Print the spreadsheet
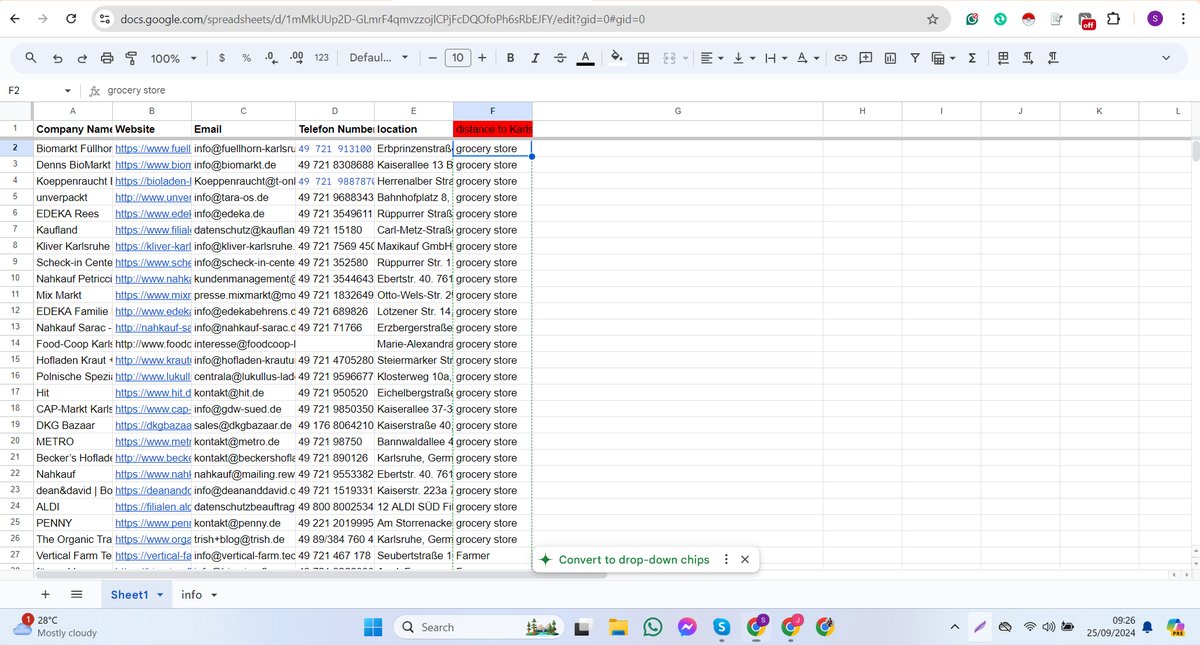 (107, 59)
